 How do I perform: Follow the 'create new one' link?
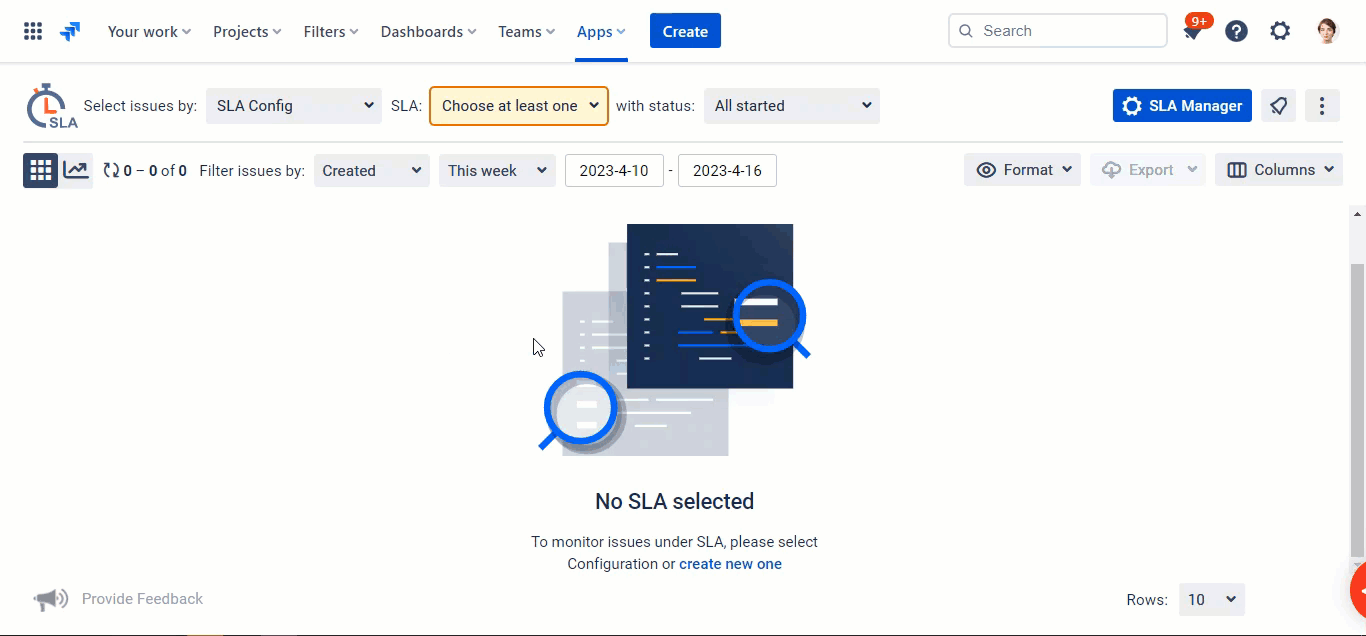tap(730, 564)
